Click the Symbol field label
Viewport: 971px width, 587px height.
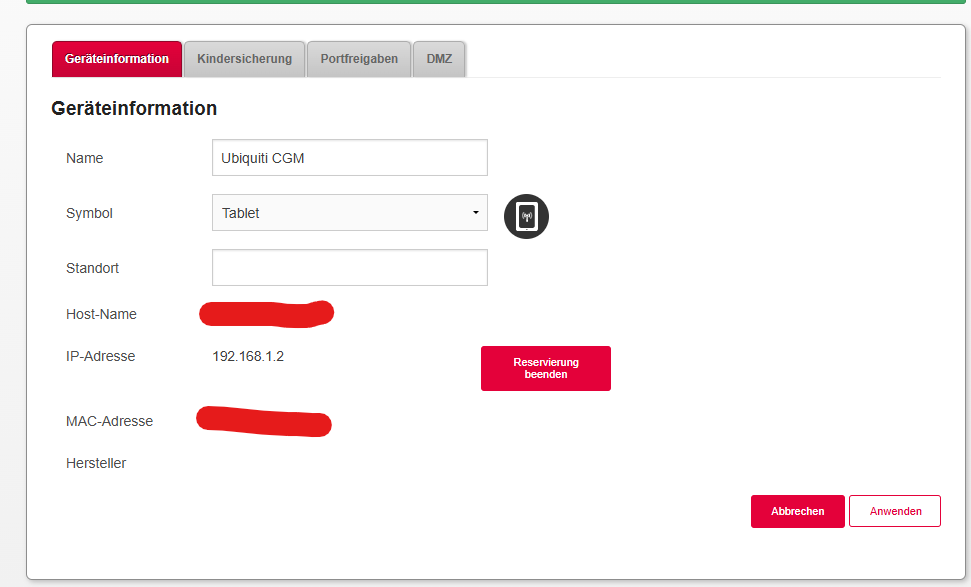click(x=89, y=213)
